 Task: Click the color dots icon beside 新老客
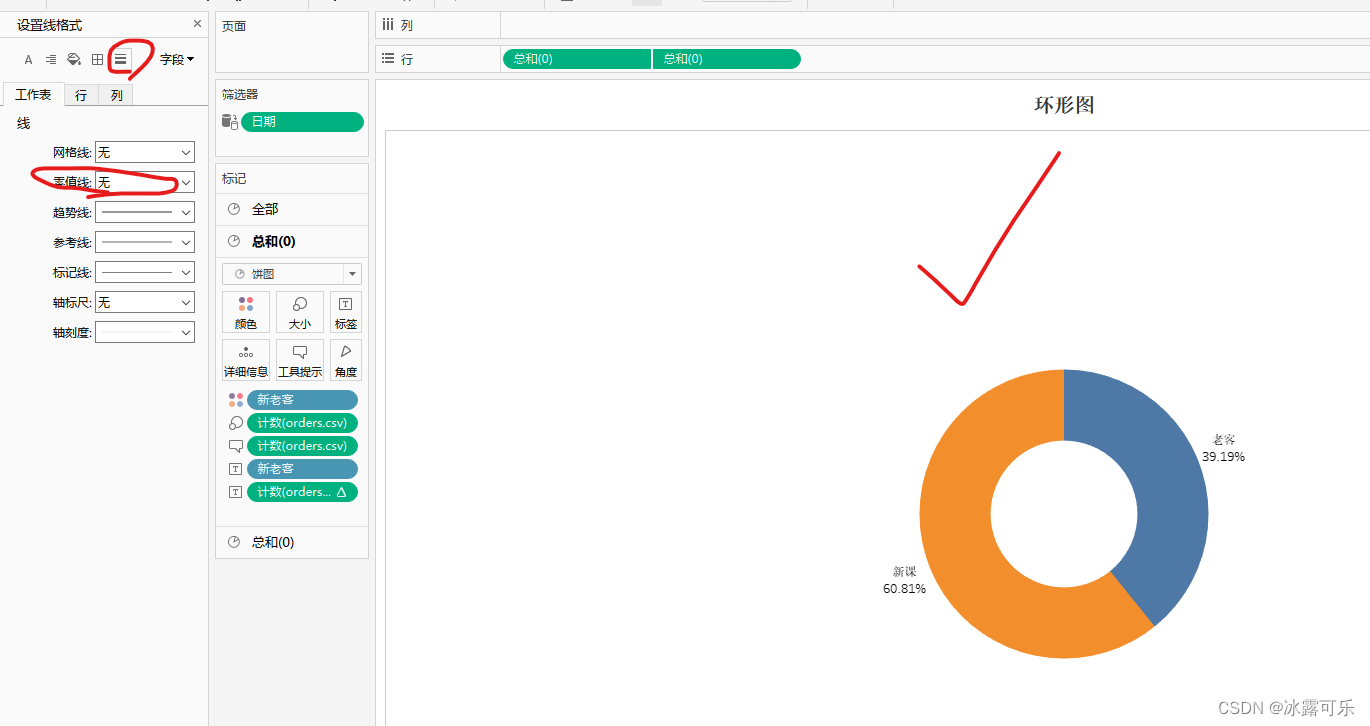(235, 400)
